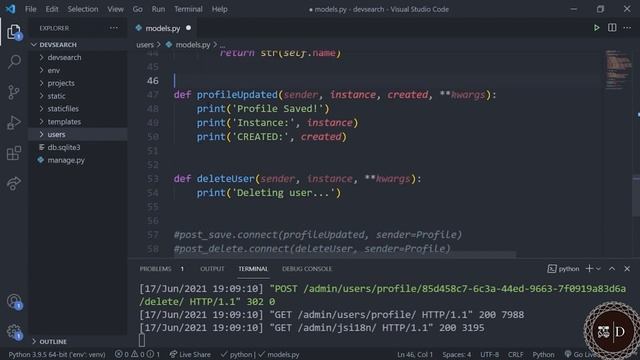Select the TERMINAL panel tab
Screen dimensions: 640x360
tap(253, 269)
